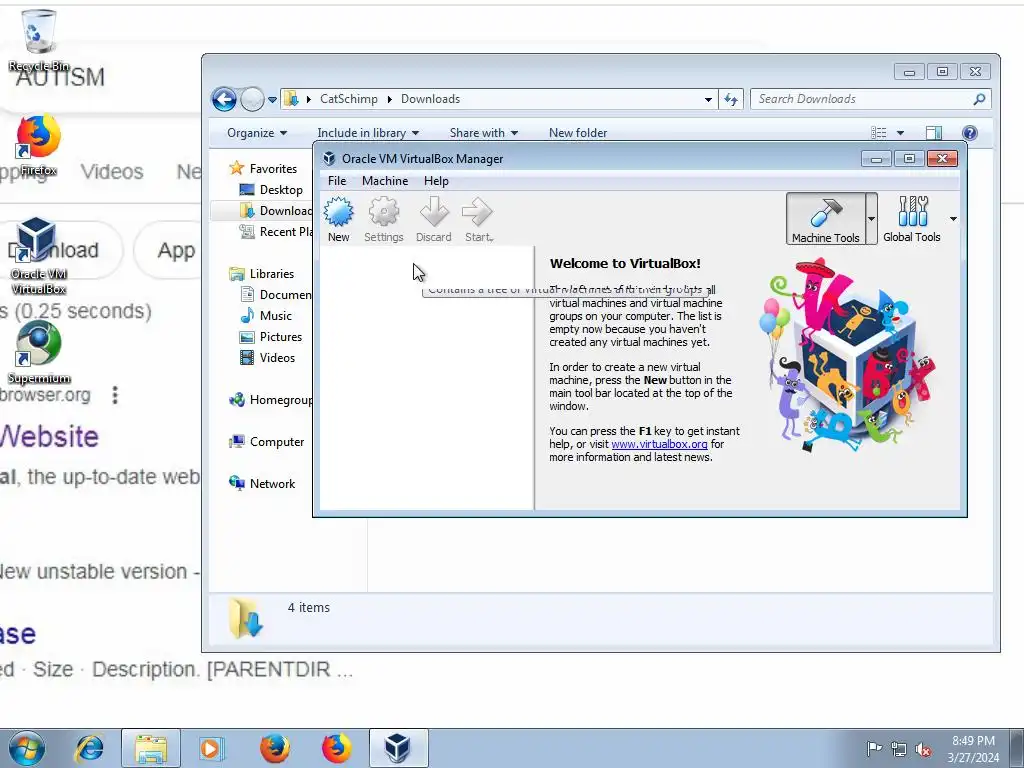Open Explorer help question mark icon

pyautogui.click(x=970, y=133)
